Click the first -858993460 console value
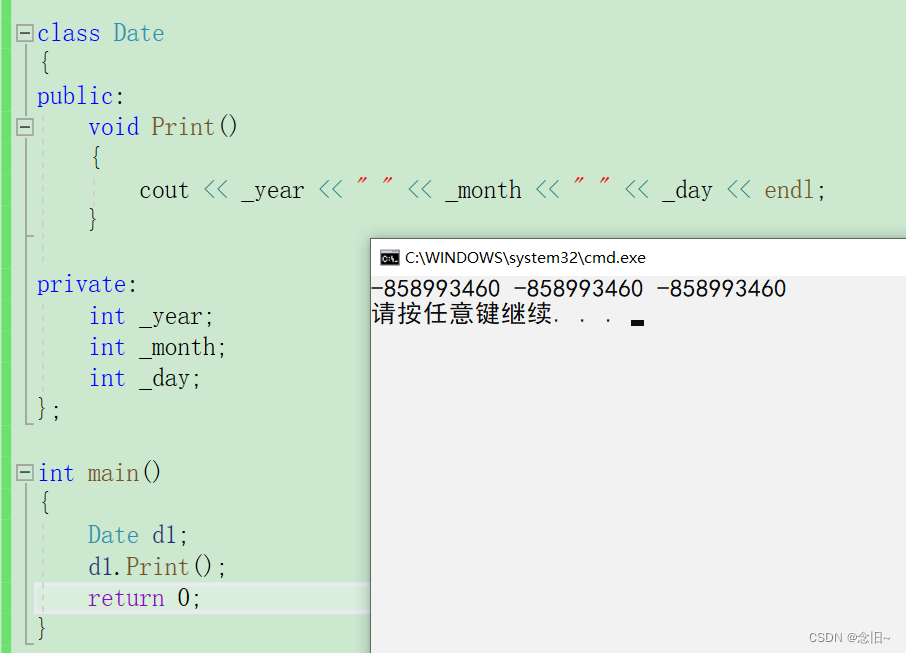 tap(436, 288)
